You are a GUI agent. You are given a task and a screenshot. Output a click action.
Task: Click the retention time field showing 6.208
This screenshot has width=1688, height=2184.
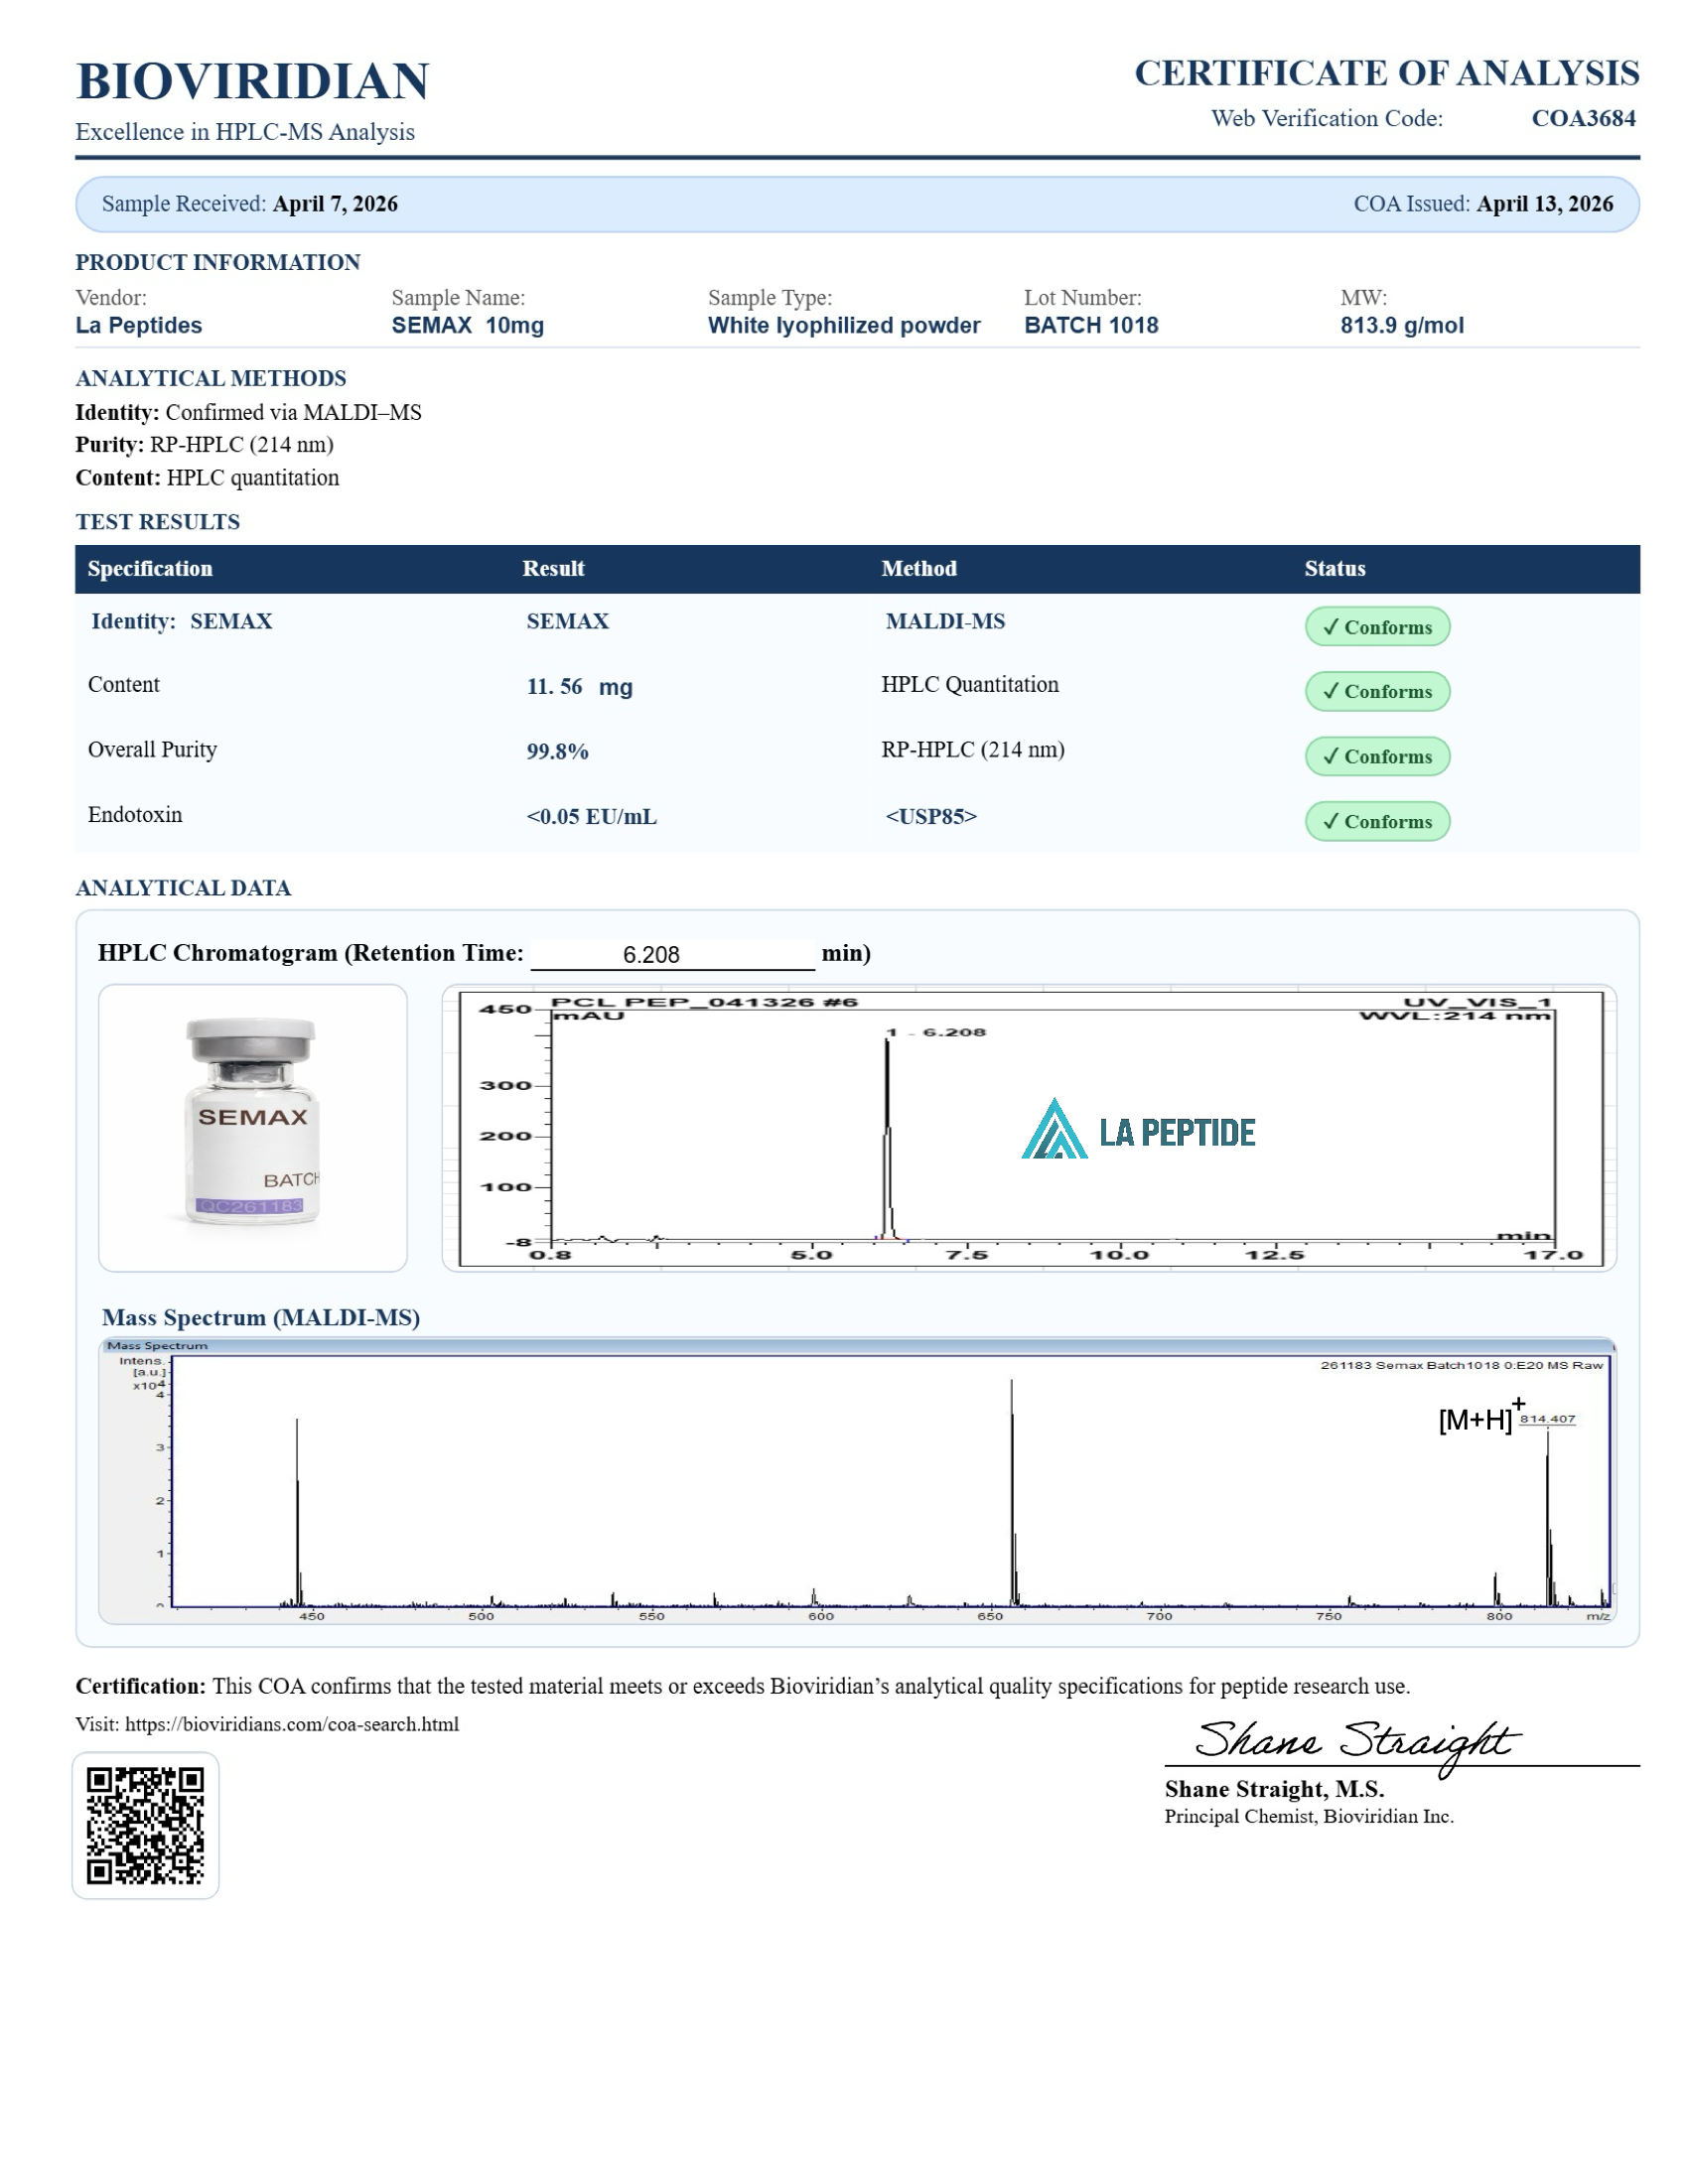click(671, 954)
